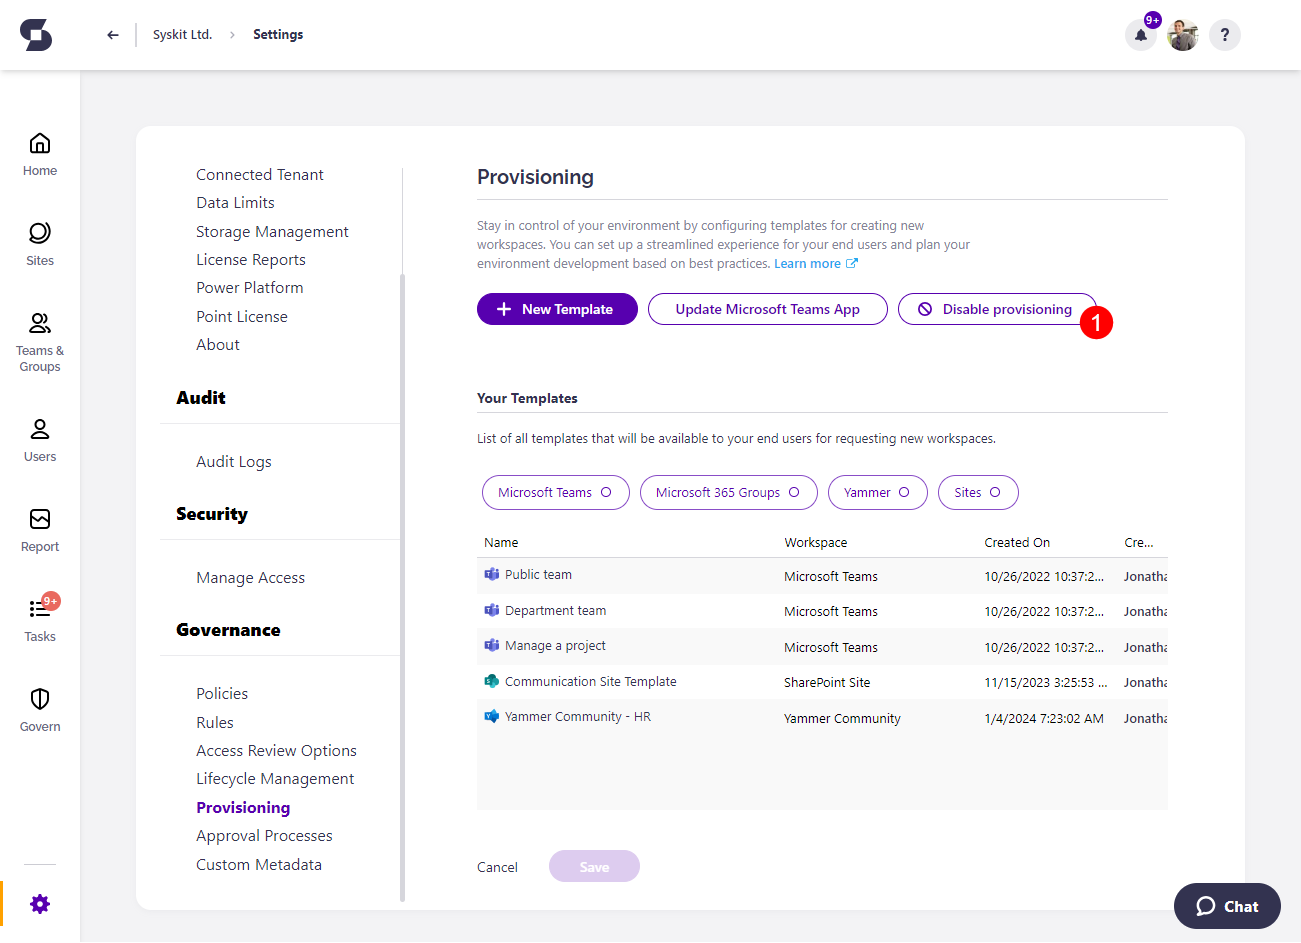Open Approval Processes under Governance
The height and width of the screenshot is (943, 1301).
[264, 835]
